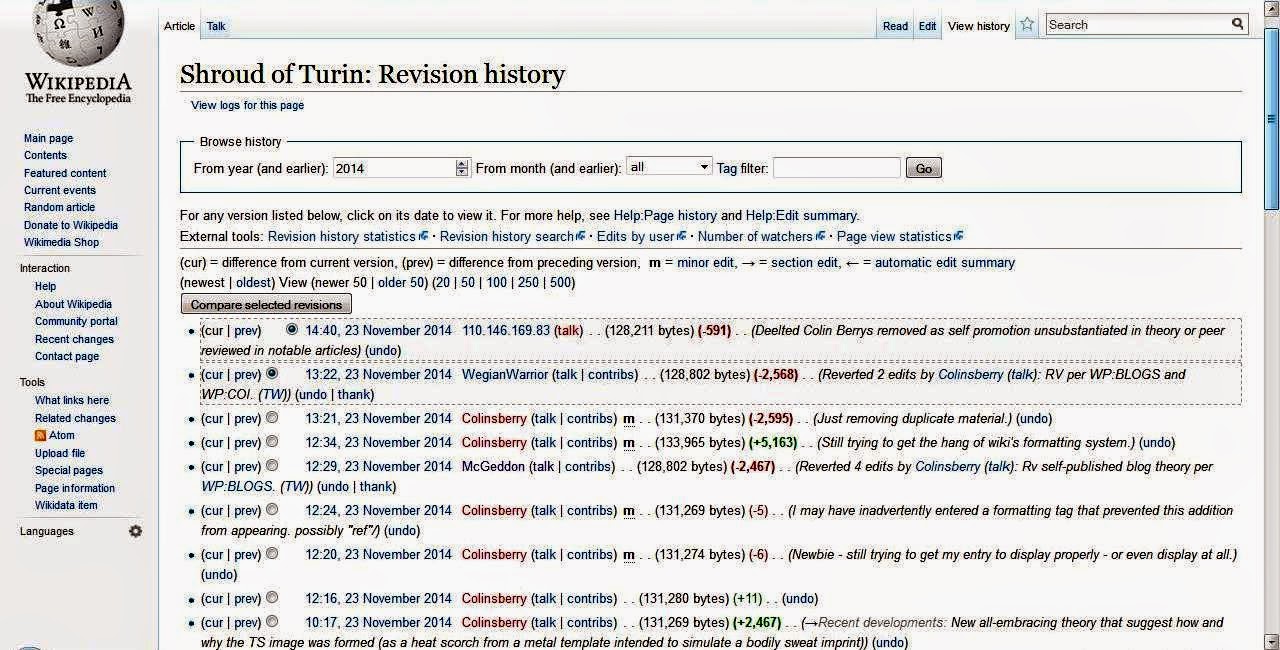The image size is (1280, 650).
Task: Click the Go button
Action: (924, 168)
